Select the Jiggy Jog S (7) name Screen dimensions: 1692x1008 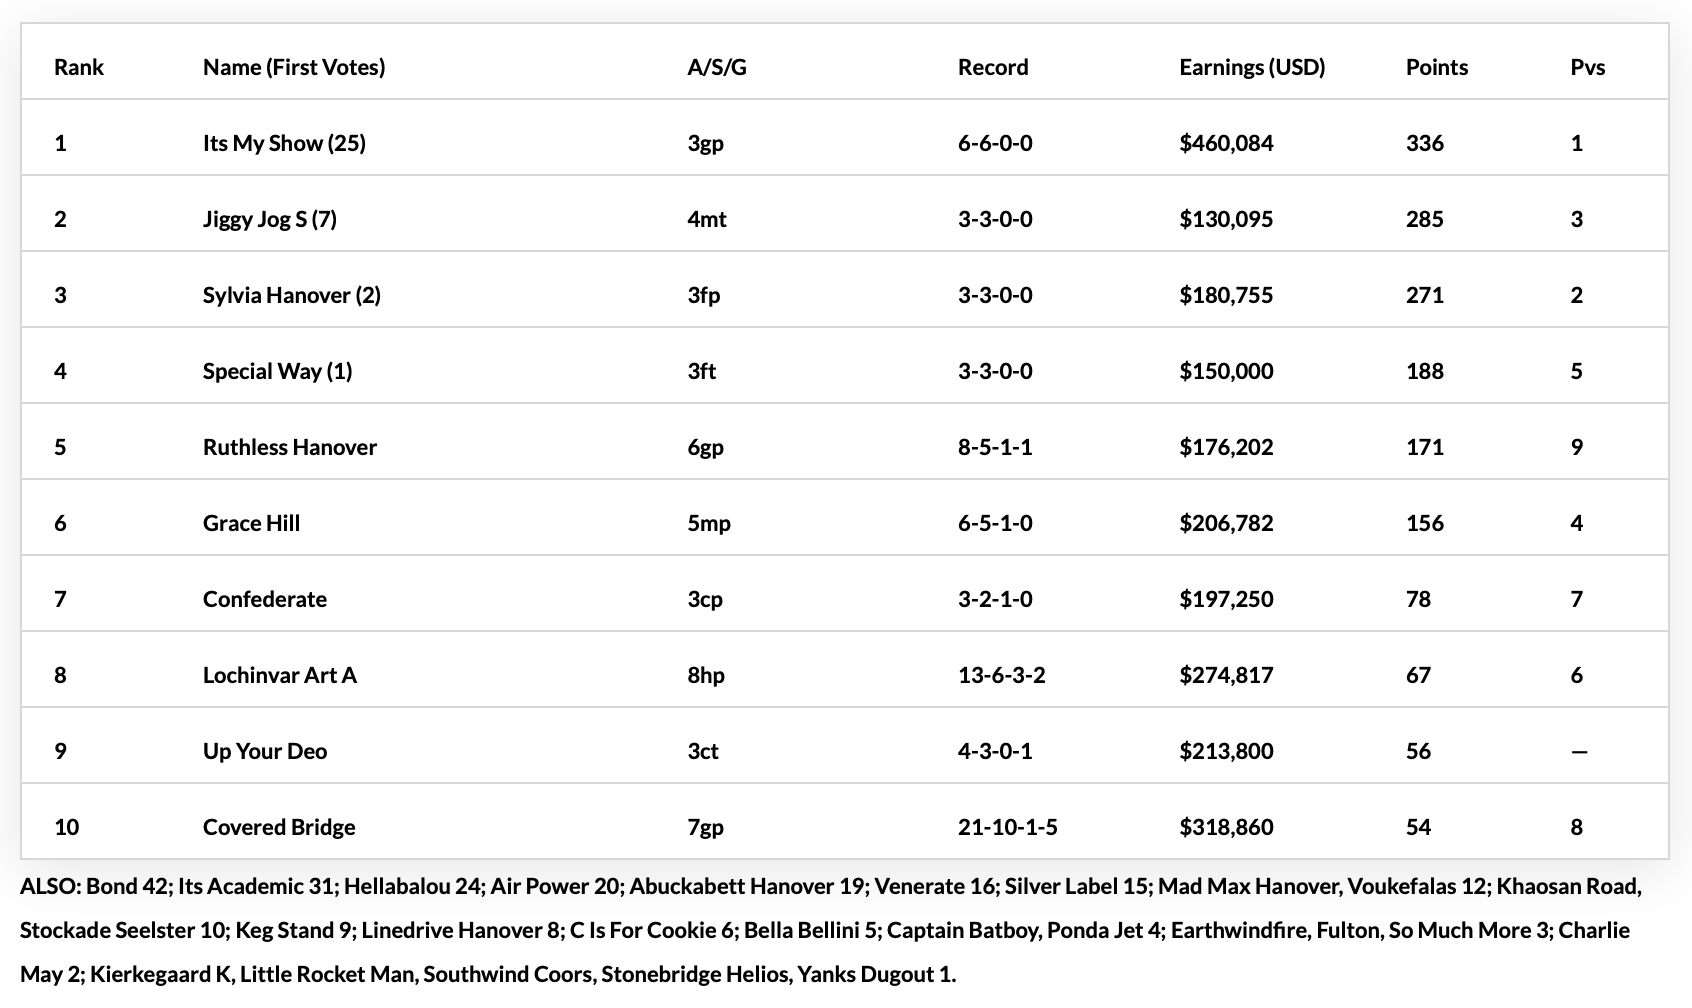pyautogui.click(x=270, y=219)
